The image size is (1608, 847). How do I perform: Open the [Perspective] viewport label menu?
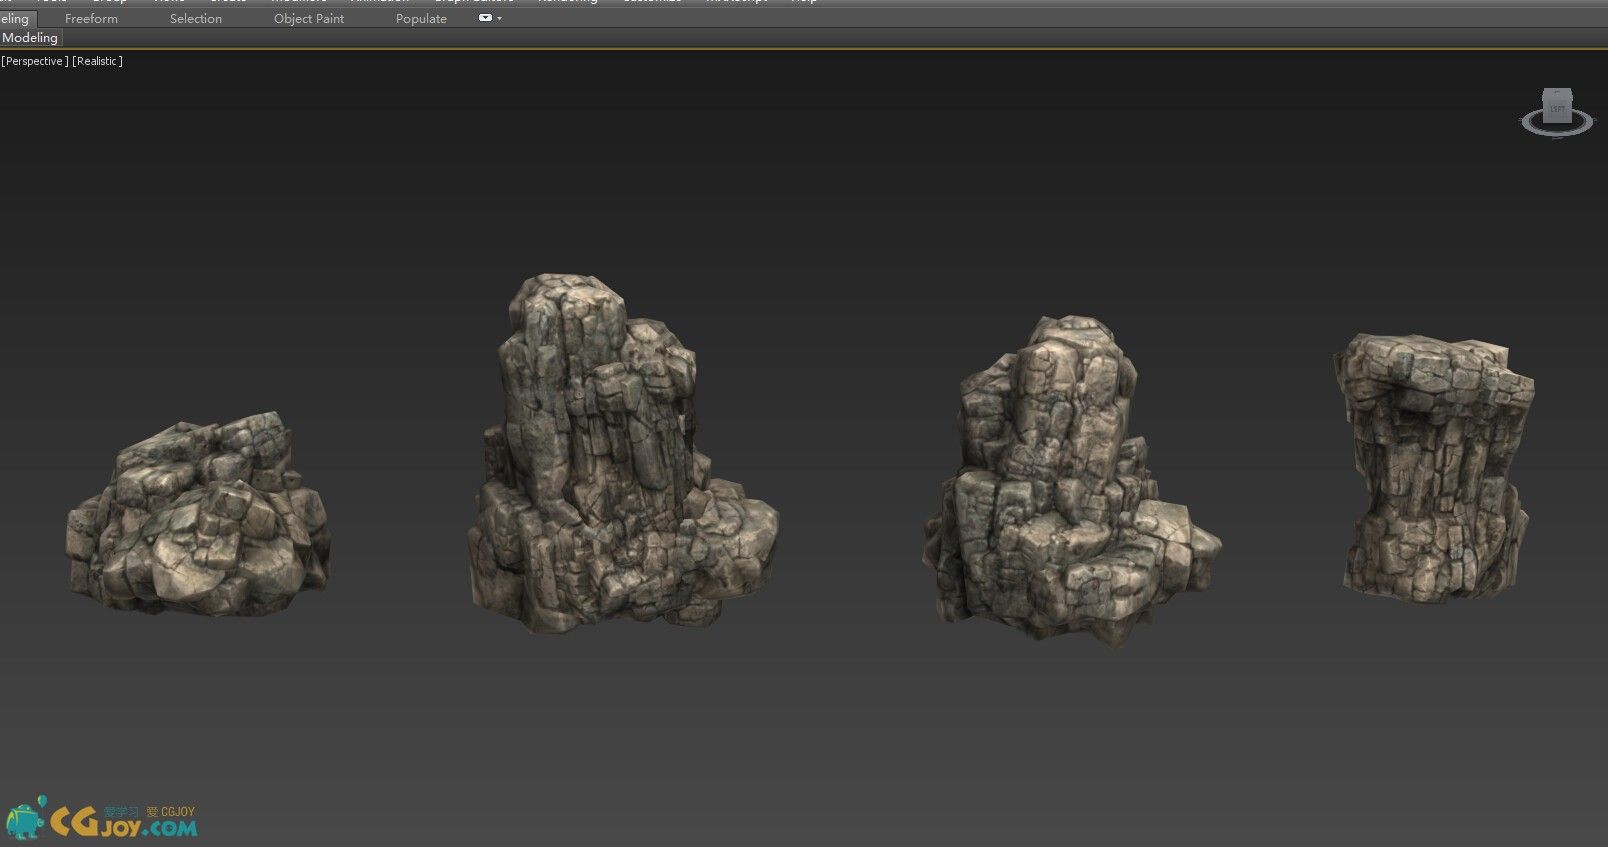click(35, 61)
